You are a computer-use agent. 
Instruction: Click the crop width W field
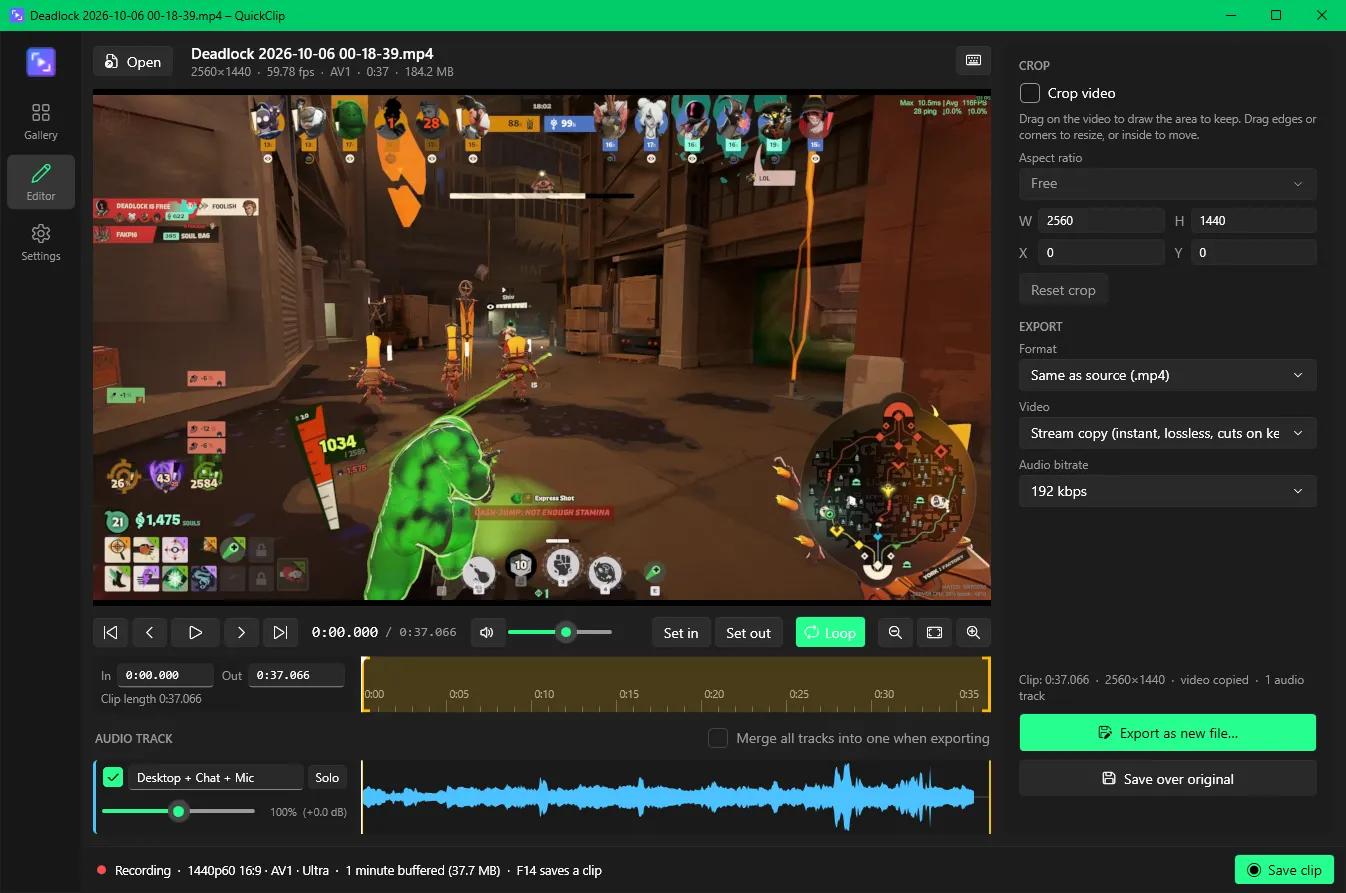coord(1101,221)
